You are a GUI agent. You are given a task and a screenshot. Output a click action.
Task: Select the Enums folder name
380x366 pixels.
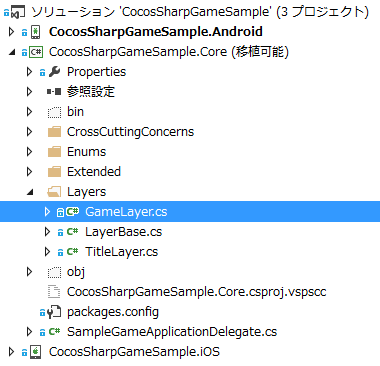tap(86, 152)
